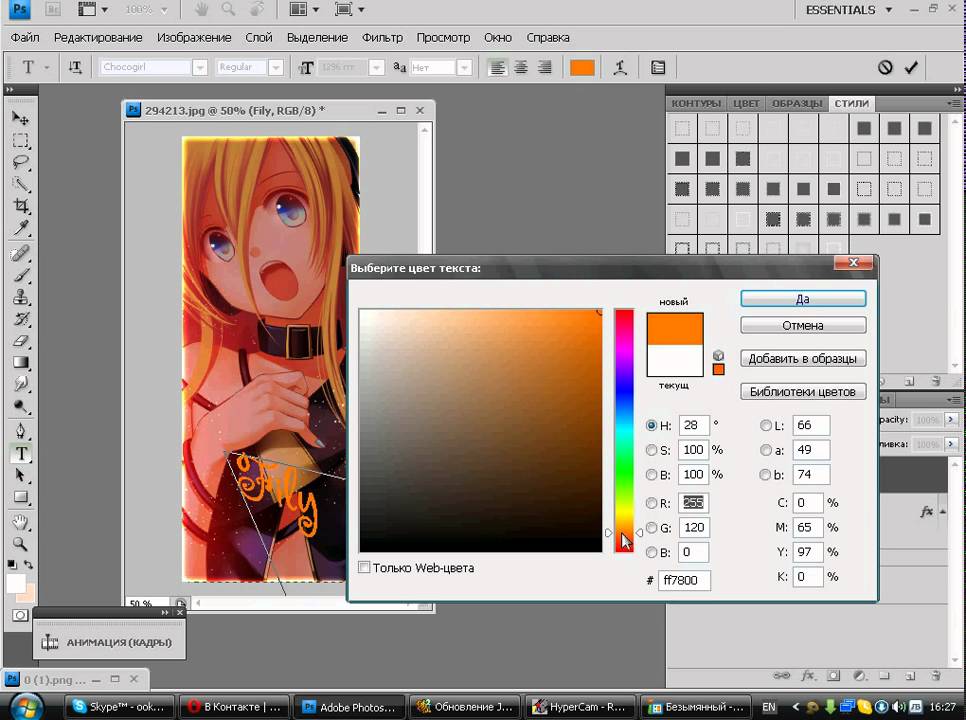Align text left
966x720 pixels.
(x=497, y=67)
